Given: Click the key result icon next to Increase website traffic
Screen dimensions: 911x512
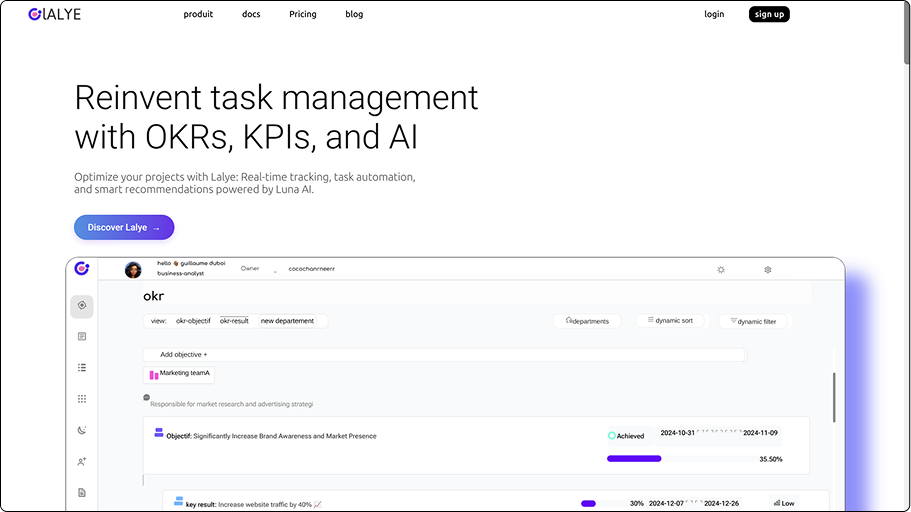Looking at the screenshot, I should (179, 501).
